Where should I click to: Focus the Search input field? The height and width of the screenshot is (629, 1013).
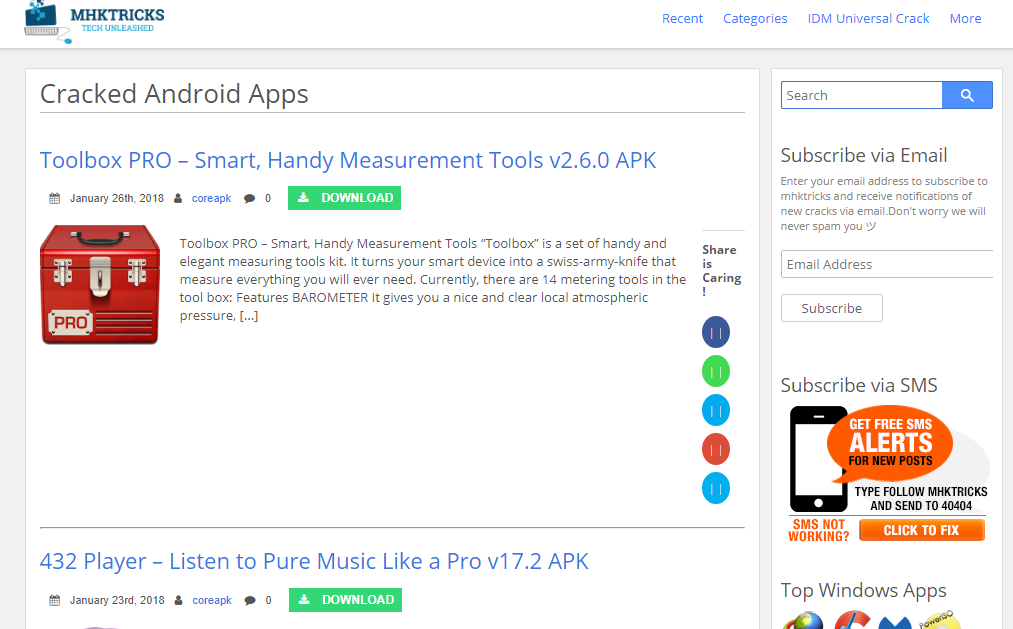click(861, 95)
